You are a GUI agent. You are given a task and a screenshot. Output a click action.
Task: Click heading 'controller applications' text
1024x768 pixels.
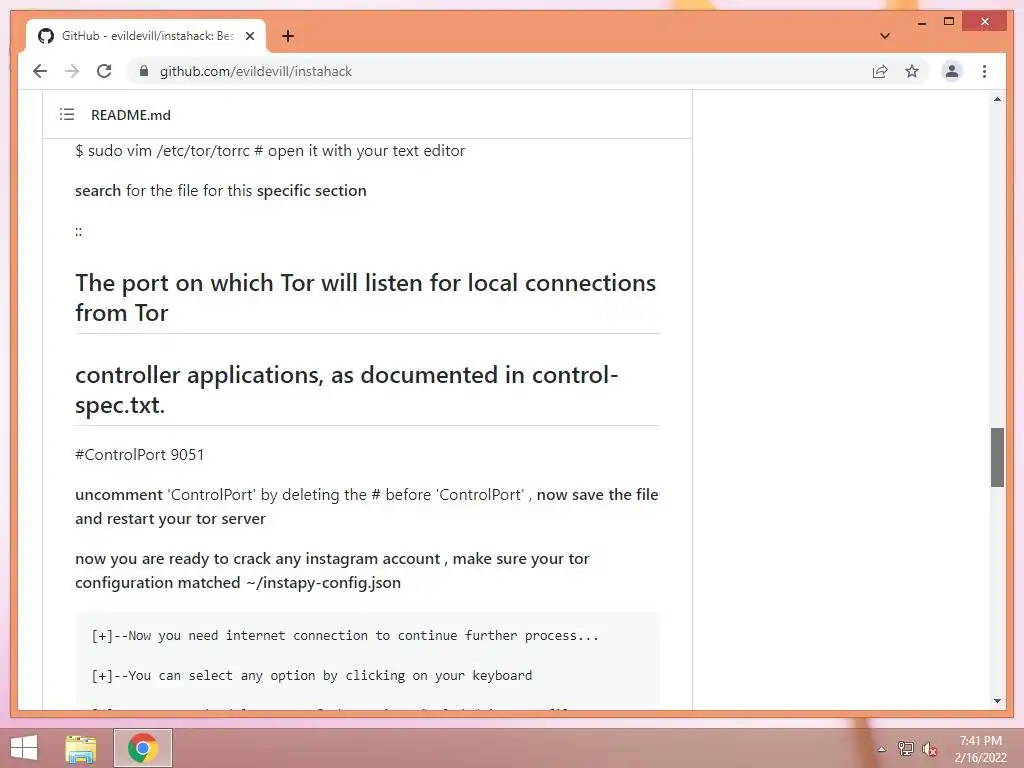tap(347, 390)
